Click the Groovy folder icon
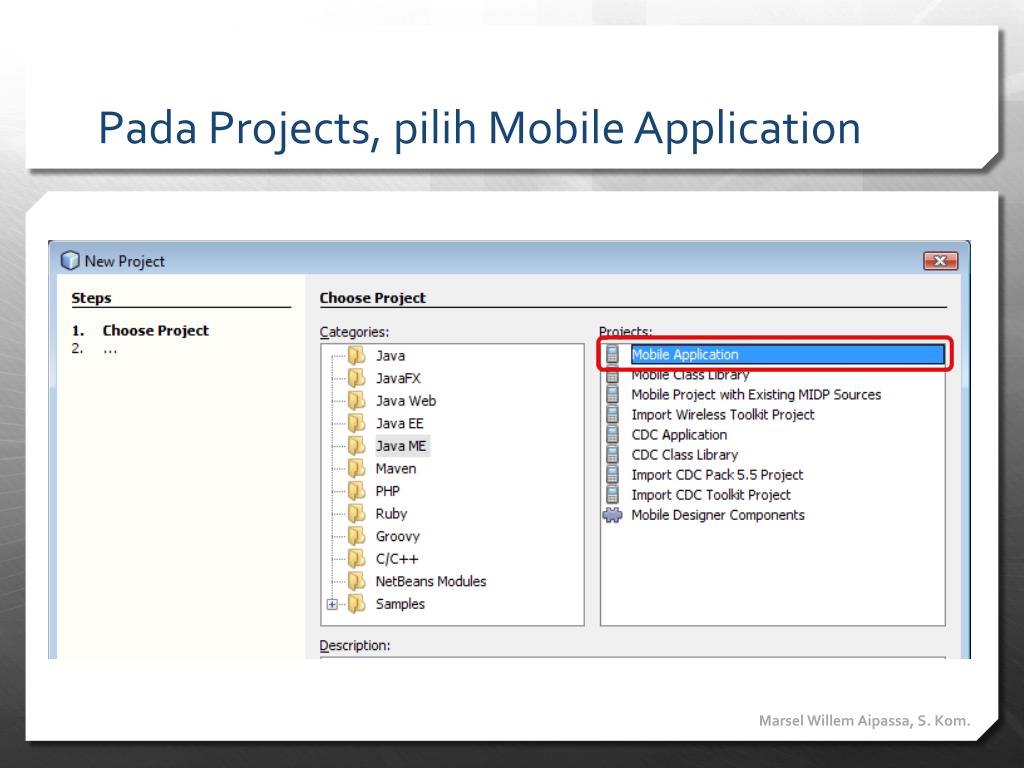Screen dimensions: 1024x768 [357, 536]
